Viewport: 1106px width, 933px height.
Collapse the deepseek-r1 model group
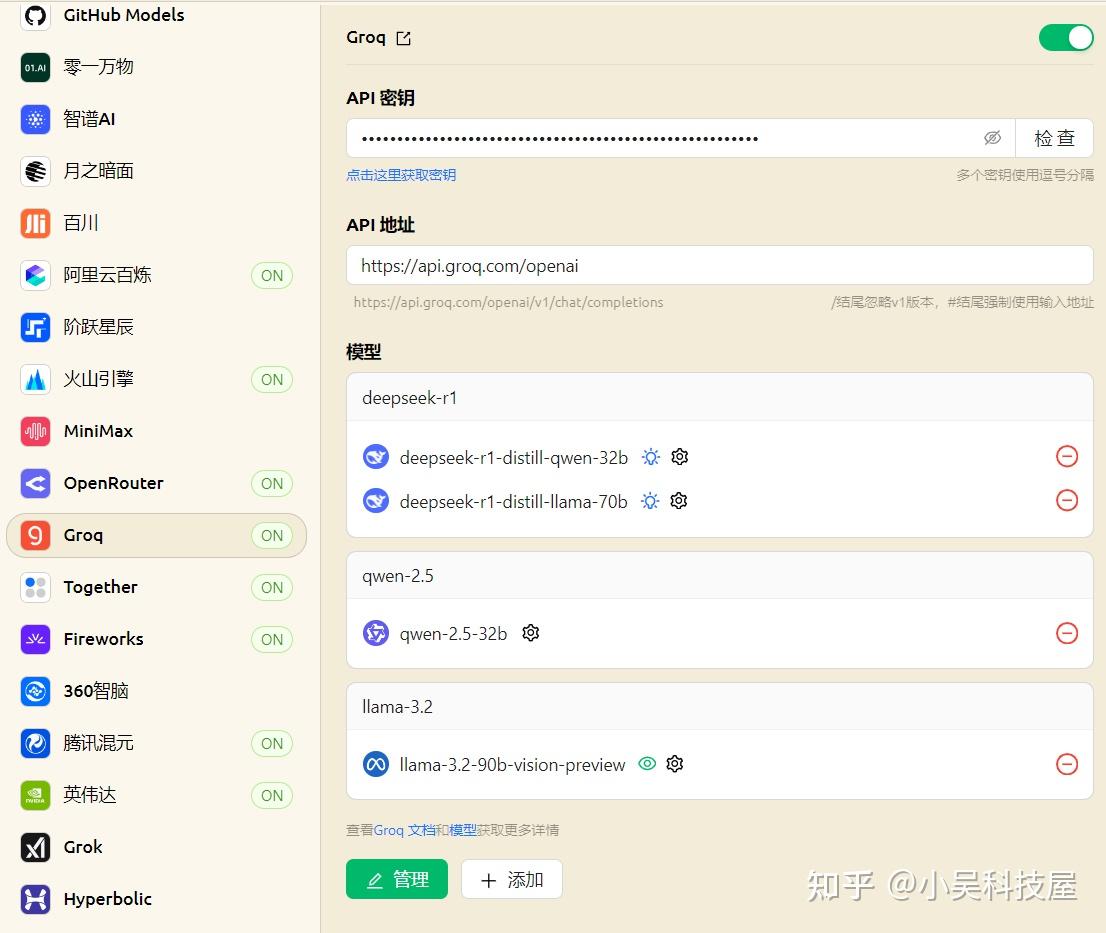(x=719, y=397)
